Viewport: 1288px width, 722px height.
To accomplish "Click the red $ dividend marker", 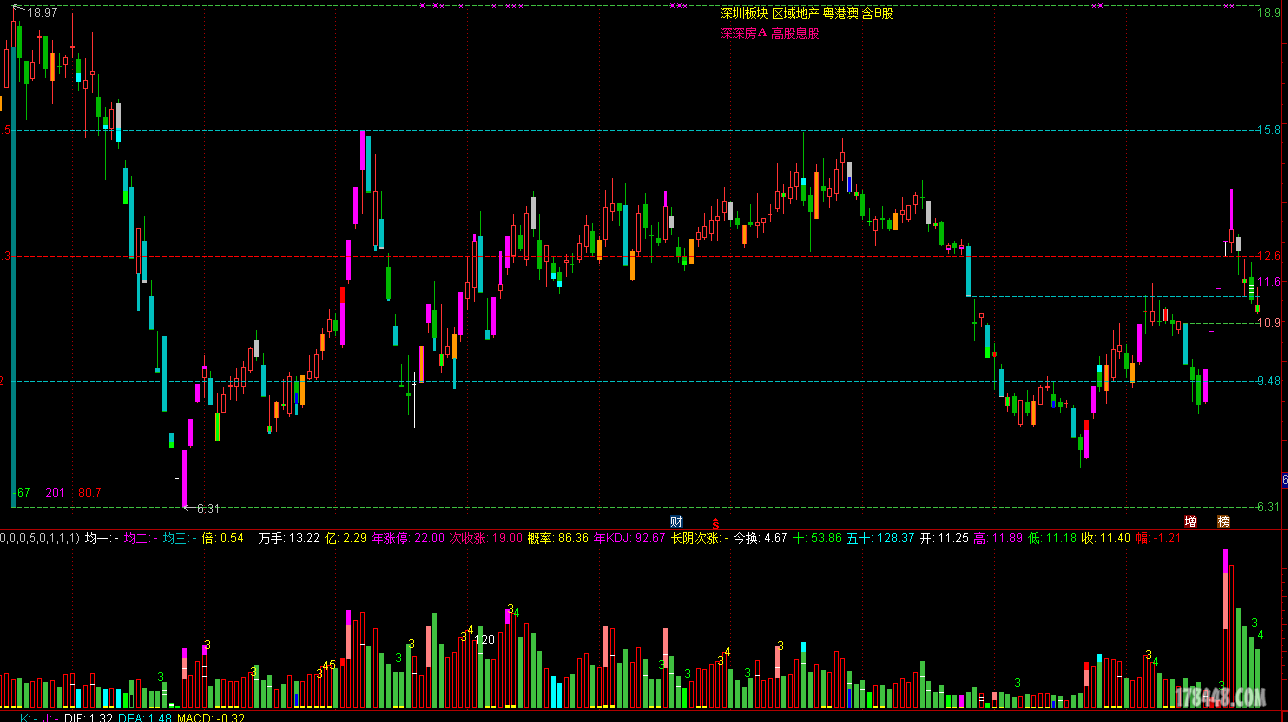I will tap(715, 523).
